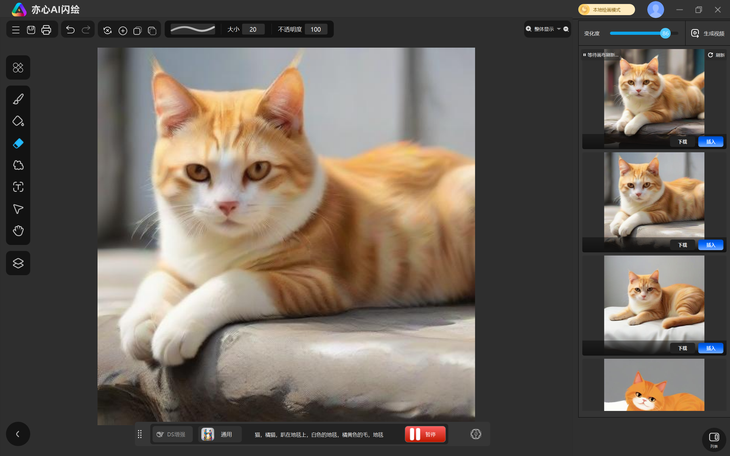This screenshot has width=730, height=456.
Task: Click the Print icon
Action: (46, 30)
